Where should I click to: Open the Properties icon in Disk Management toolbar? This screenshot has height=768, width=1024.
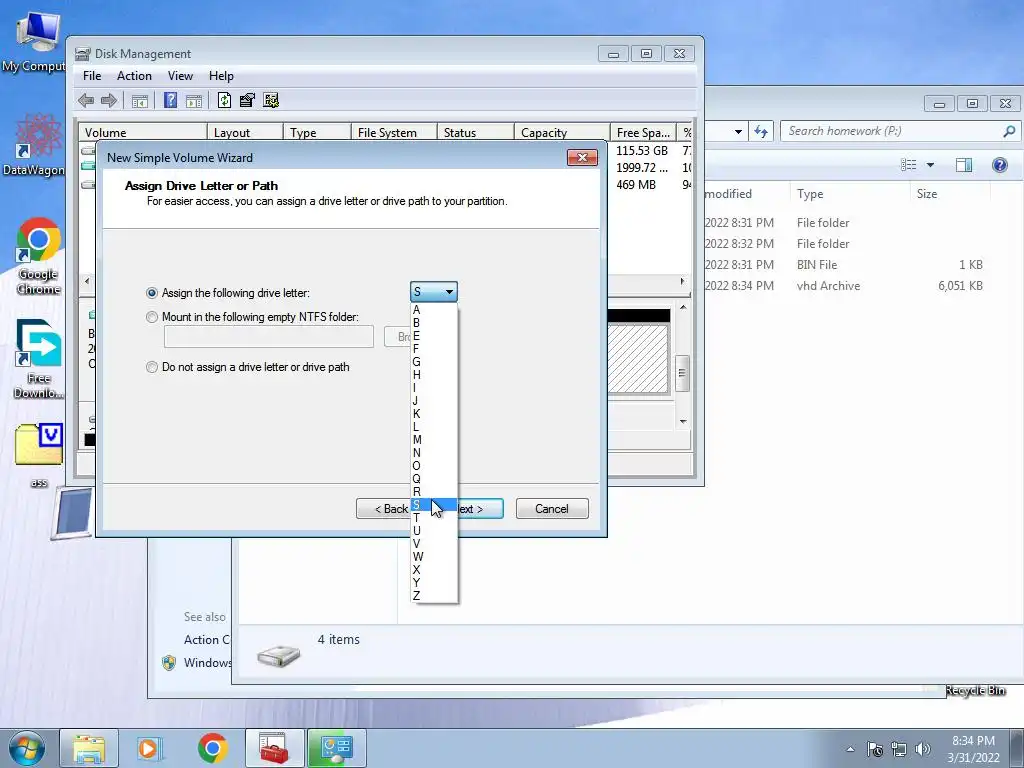click(248, 100)
